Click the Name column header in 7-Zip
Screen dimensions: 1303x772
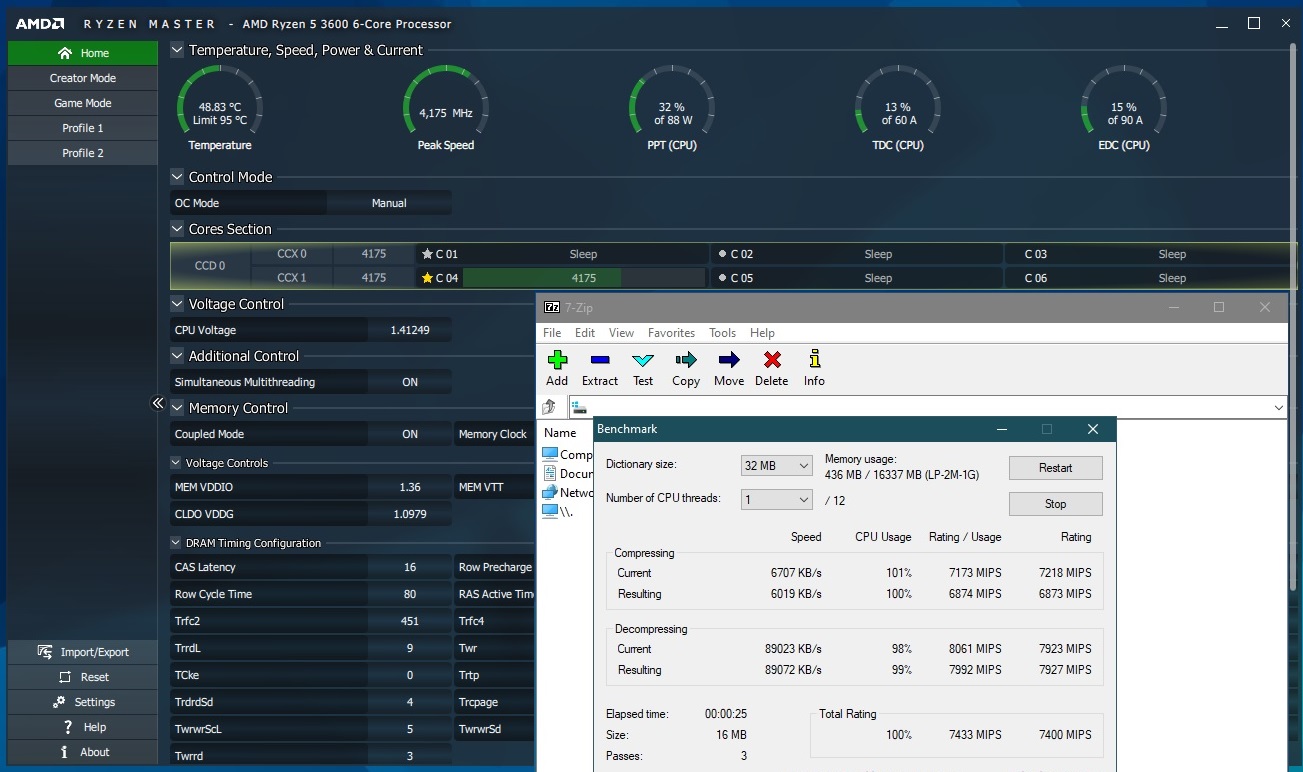coord(560,433)
